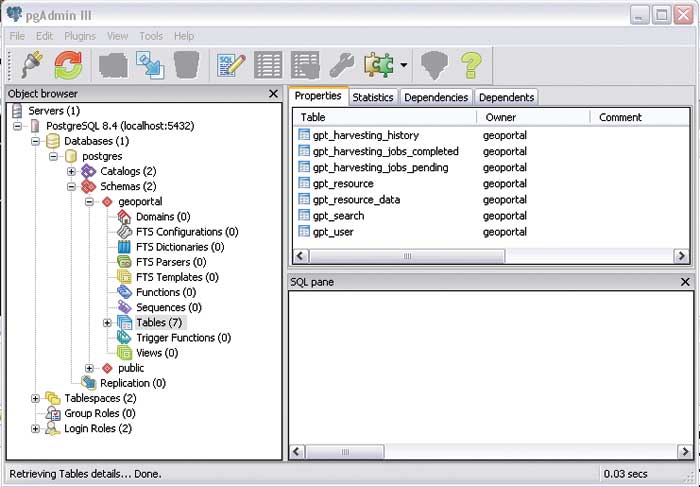700x487 pixels.
Task: Expand the Login Roles (2) node
Action: [35, 429]
